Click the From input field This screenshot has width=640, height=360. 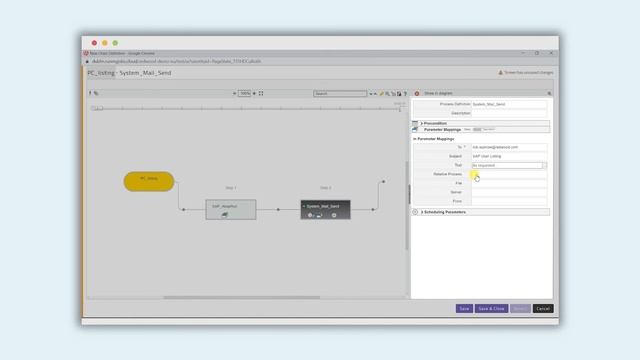pyautogui.click(x=509, y=201)
